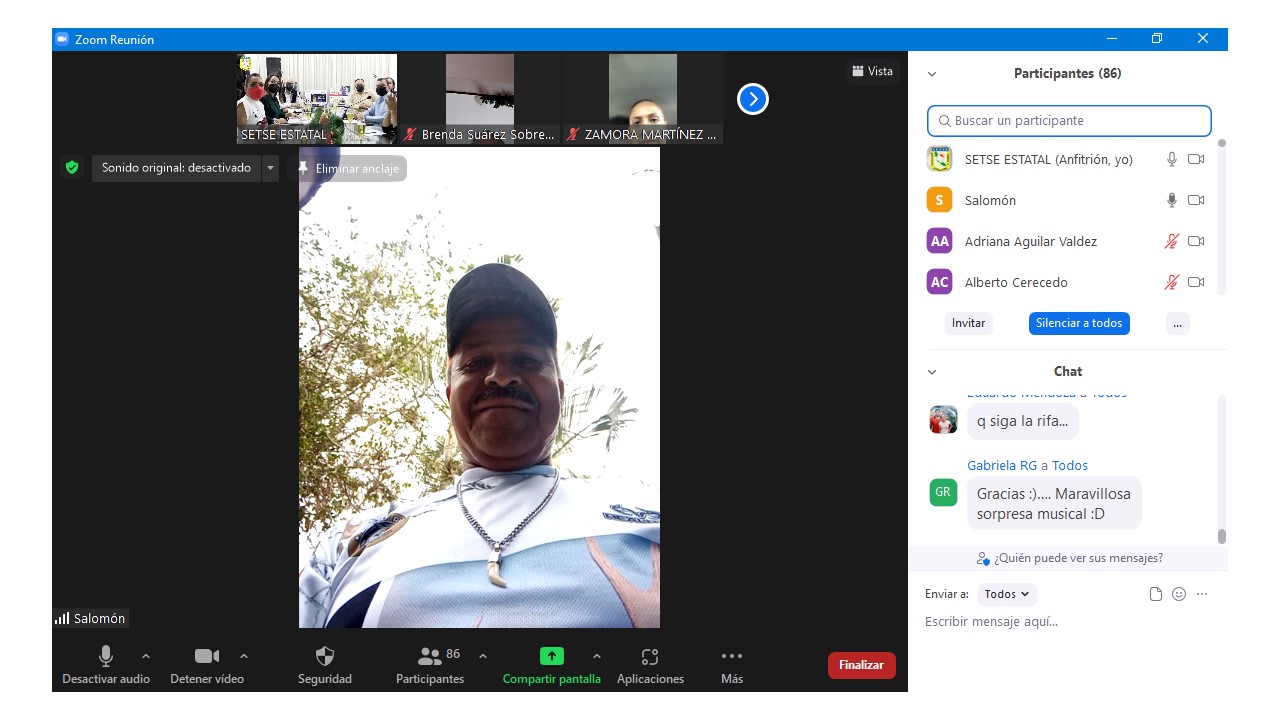Image resolution: width=1280 pixels, height=720 pixels.
Task: Toggle SETSE ESTATAL microphone in participant list
Action: (1172, 159)
